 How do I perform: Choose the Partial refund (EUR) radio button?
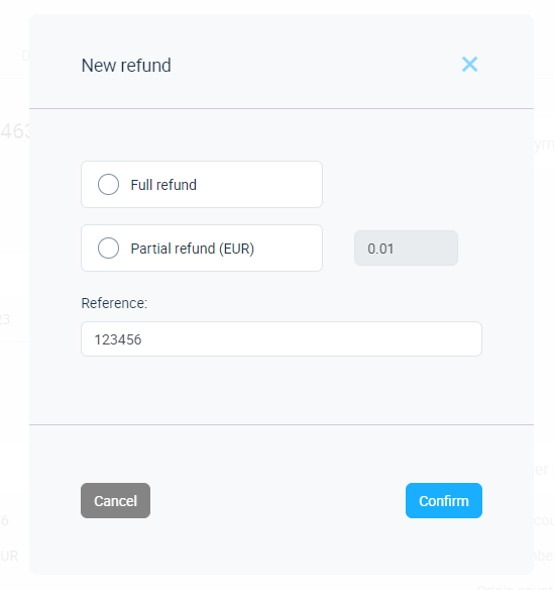(108, 248)
